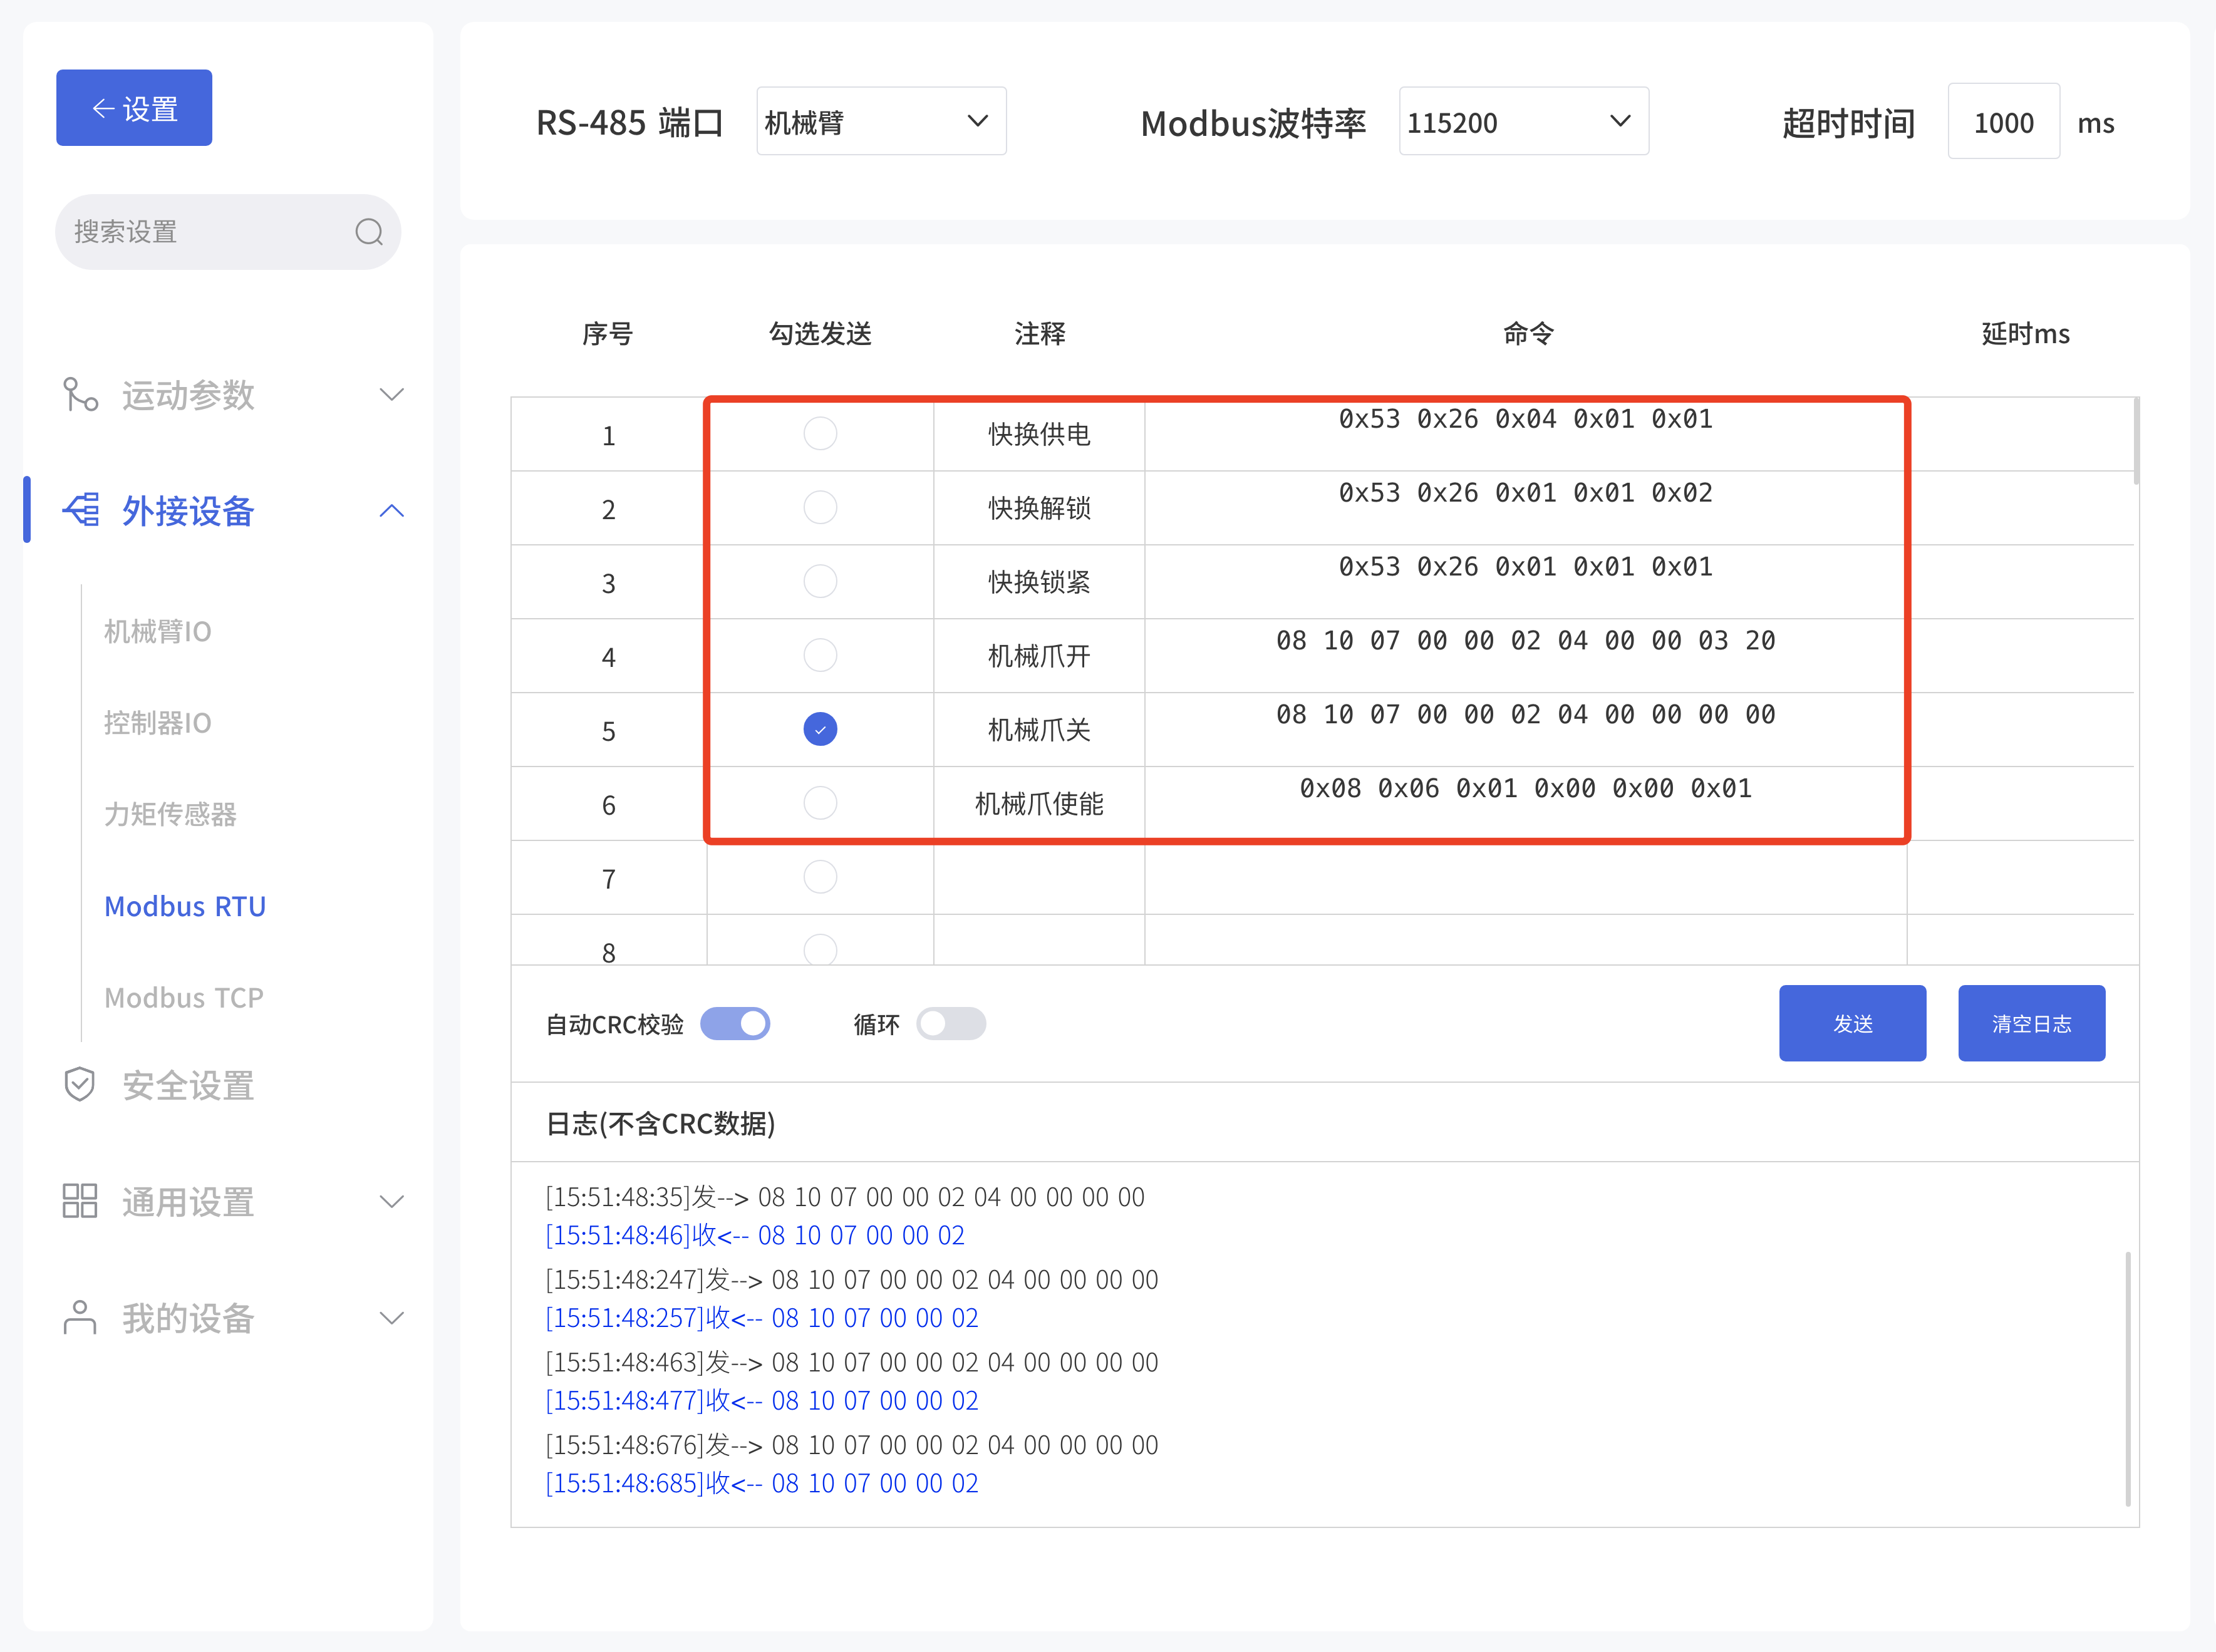The image size is (2216, 1652).
Task: Open 安全设置 menu item
Action: 188,1085
